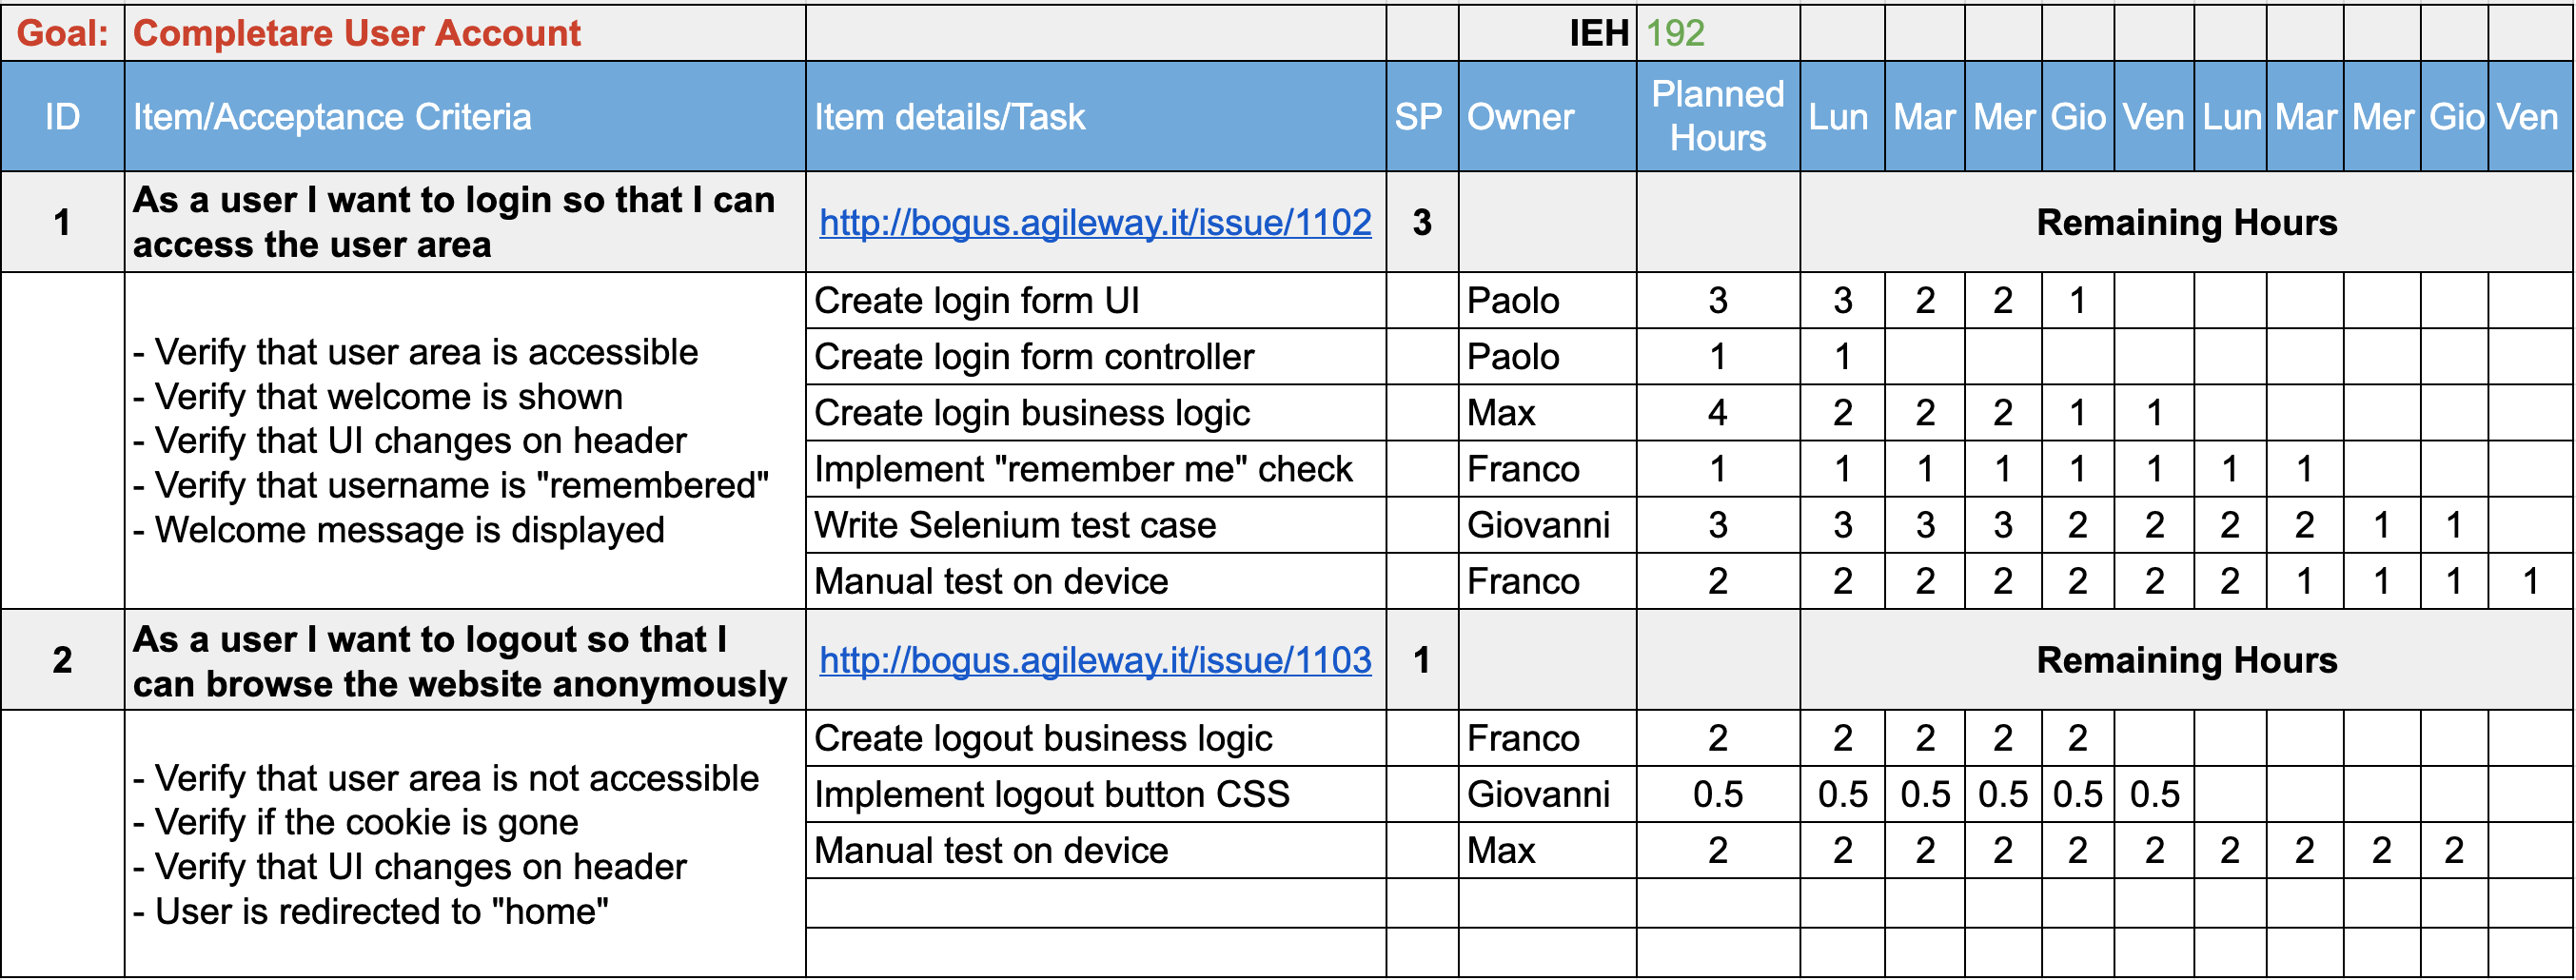Click the SP column header

coord(1419,117)
